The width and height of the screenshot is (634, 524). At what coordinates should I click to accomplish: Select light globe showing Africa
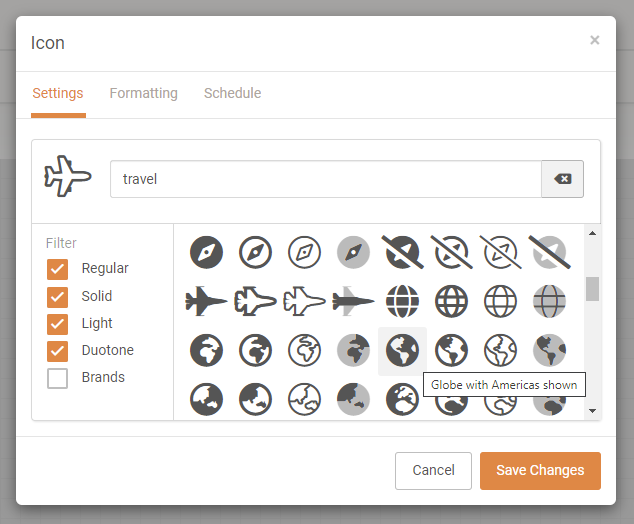304,350
